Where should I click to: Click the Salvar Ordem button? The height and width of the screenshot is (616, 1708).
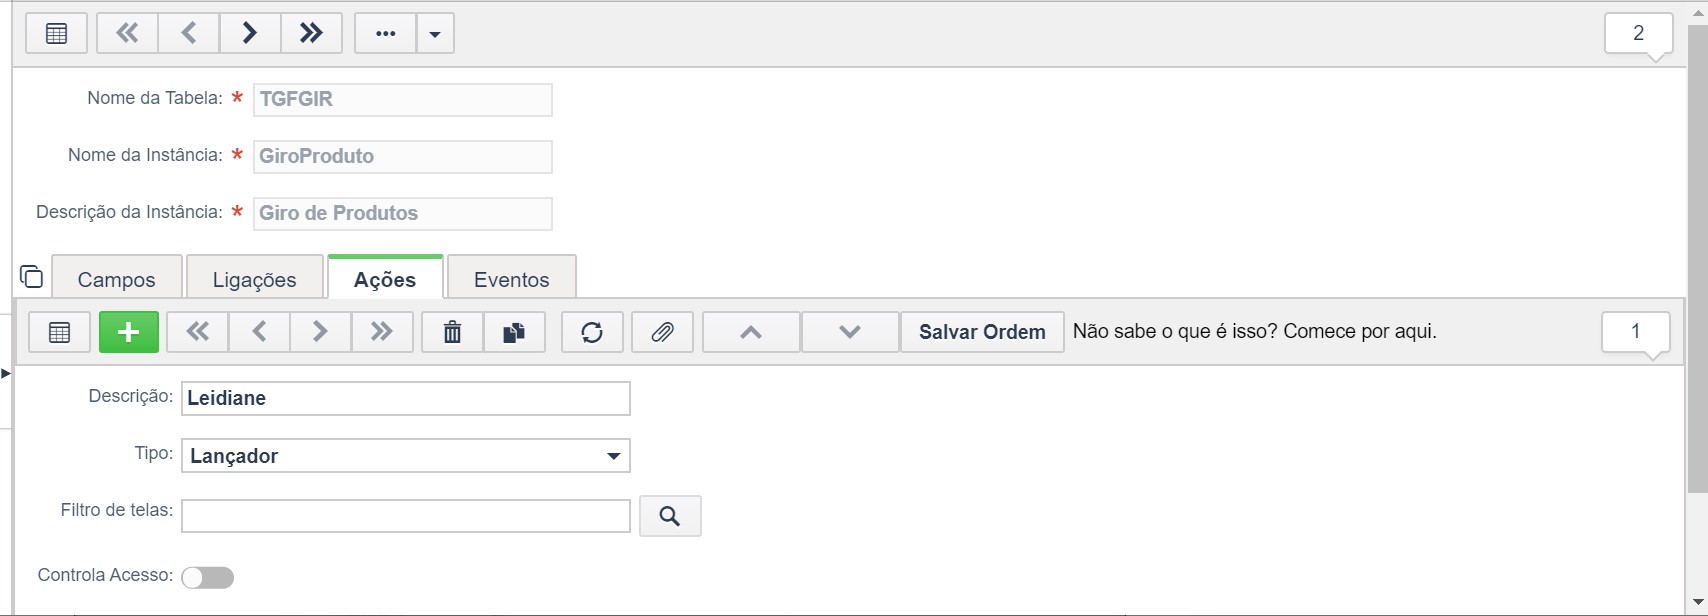pyautogui.click(x=982, y=332)
